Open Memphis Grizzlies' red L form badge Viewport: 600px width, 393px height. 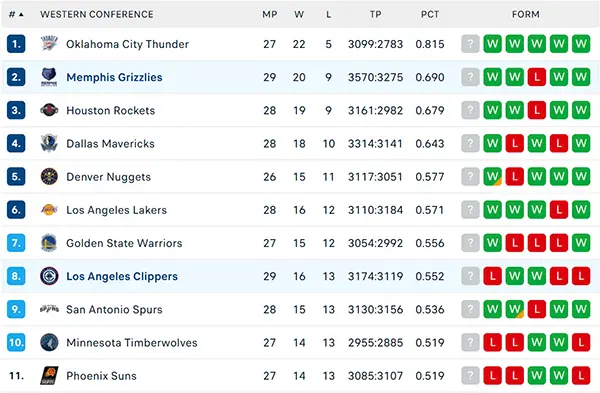click(536, 77)
